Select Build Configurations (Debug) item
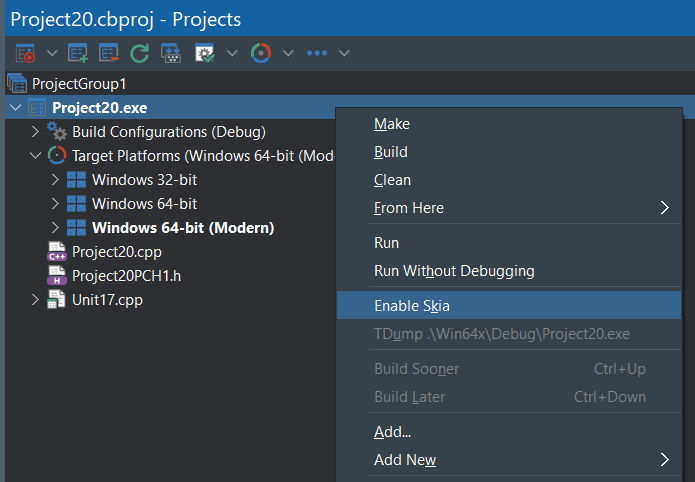The height and width of the screenshot is (482, 695). pyautogui.click(x=169, y=132)
